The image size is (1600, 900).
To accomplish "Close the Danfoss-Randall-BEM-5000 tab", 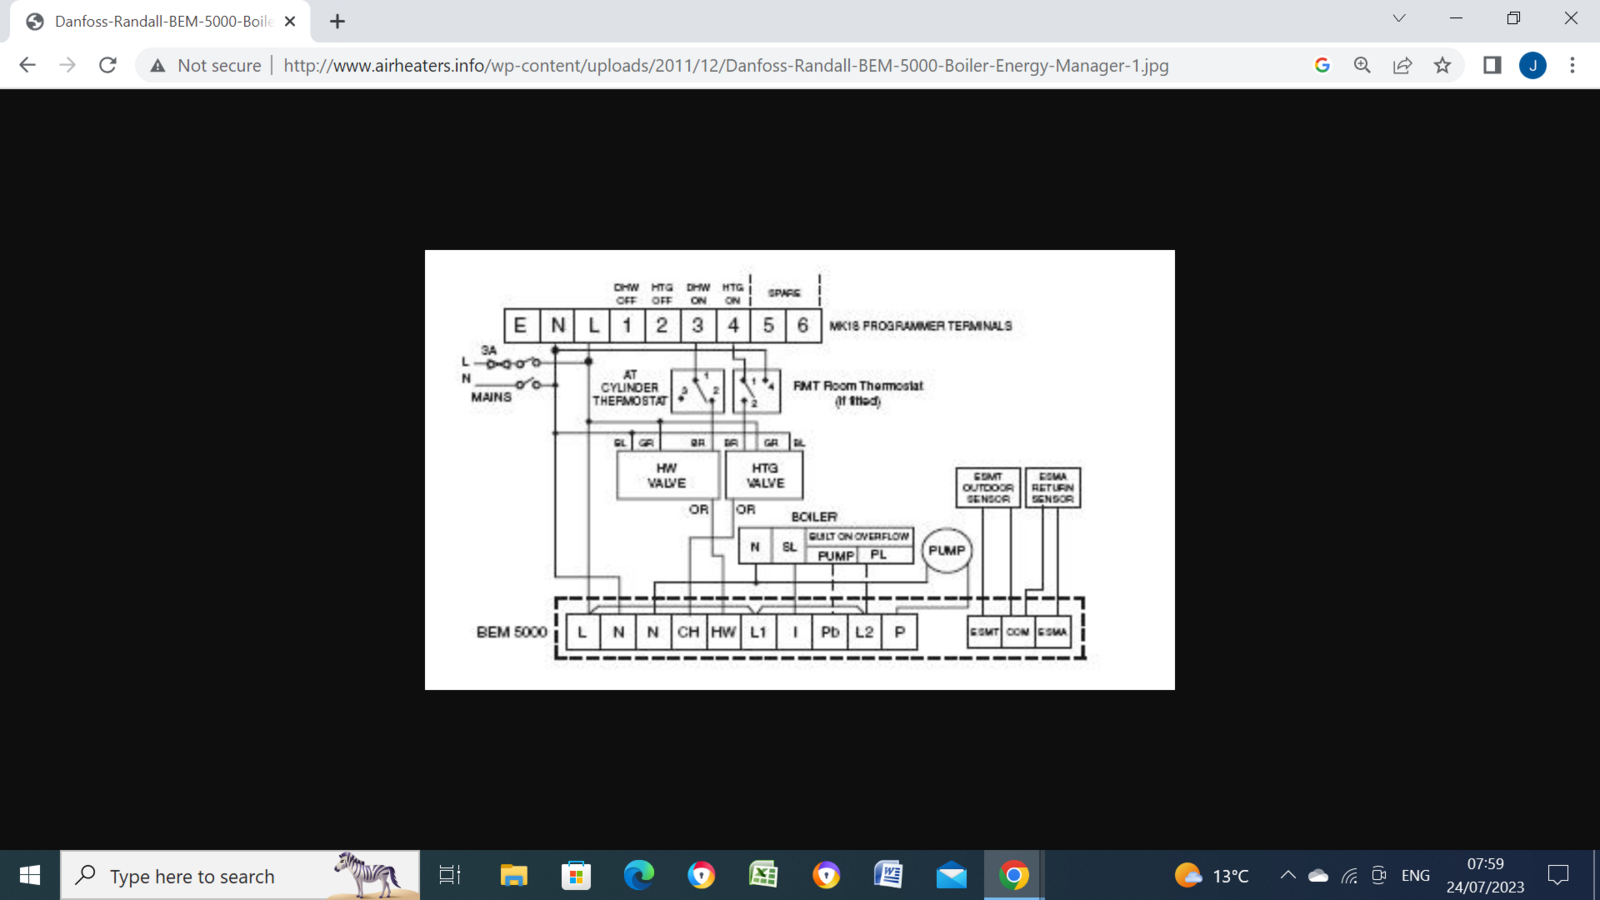I will pyautogui.click(x=290, y=21).
